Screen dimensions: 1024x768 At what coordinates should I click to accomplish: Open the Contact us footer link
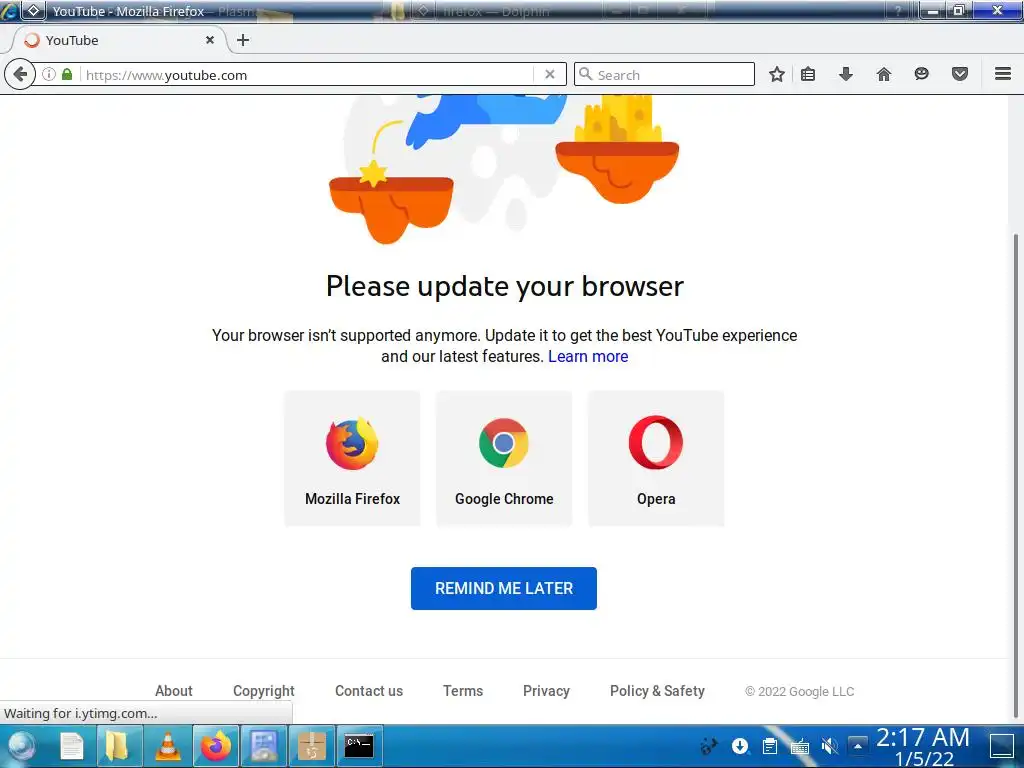[369, 691]
